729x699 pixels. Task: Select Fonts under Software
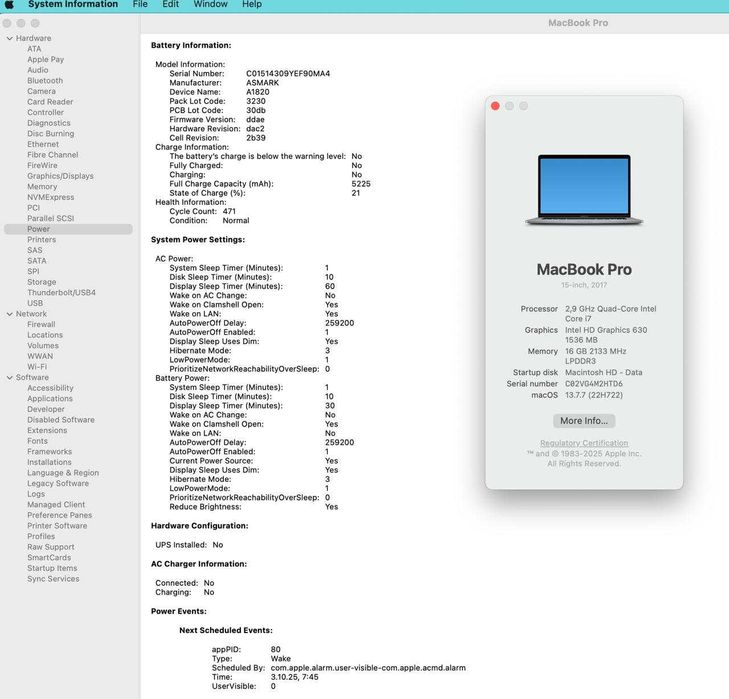(x=37, y=441)
